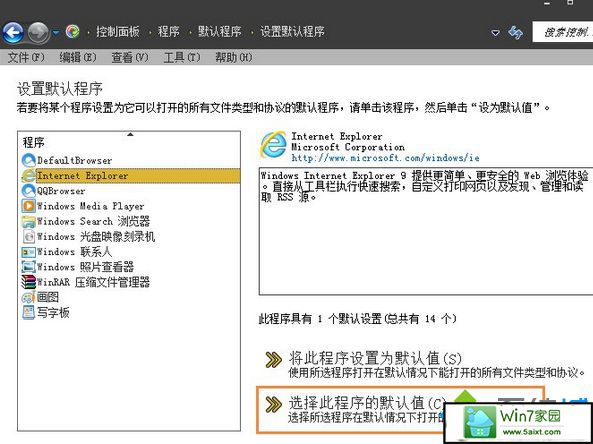Click the Internet Explorer 9 description box
Viewport: 593px width, 444px height.
426,231
